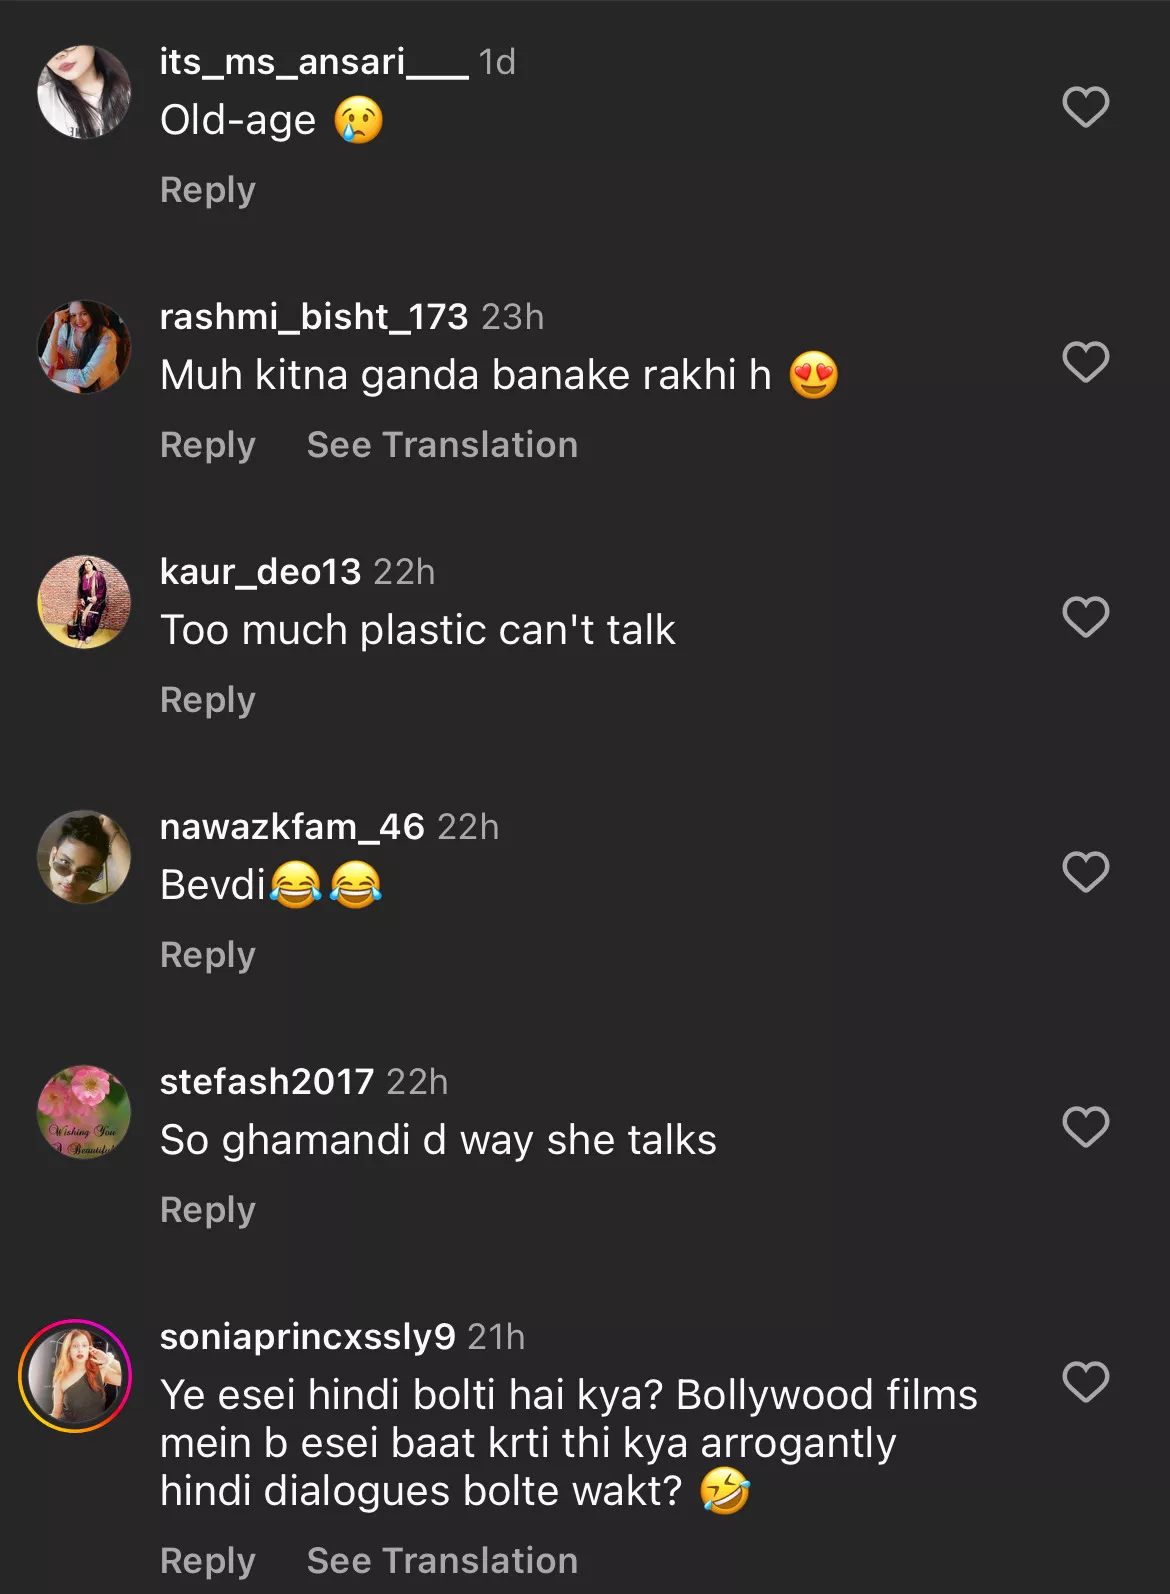The height and width of the screenshot is (1594, 1170).
Task: Open username link stefash2017
Action: tap(267, 1081)
